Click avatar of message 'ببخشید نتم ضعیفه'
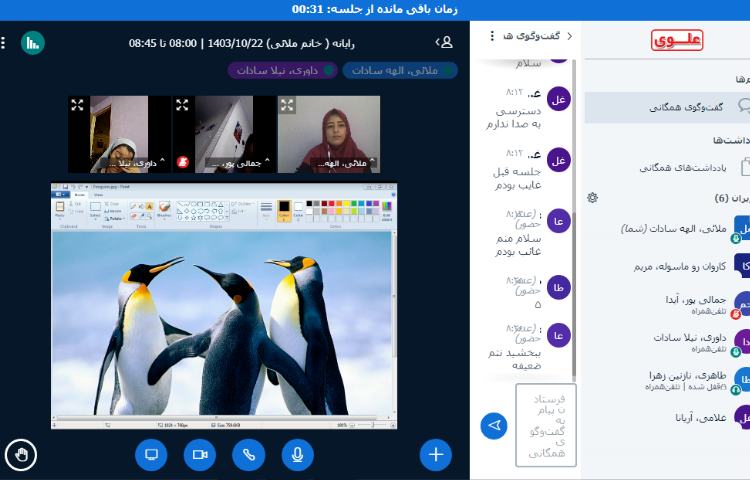The height and width of the screenshot is (480, 750). [x=558, y=335]
